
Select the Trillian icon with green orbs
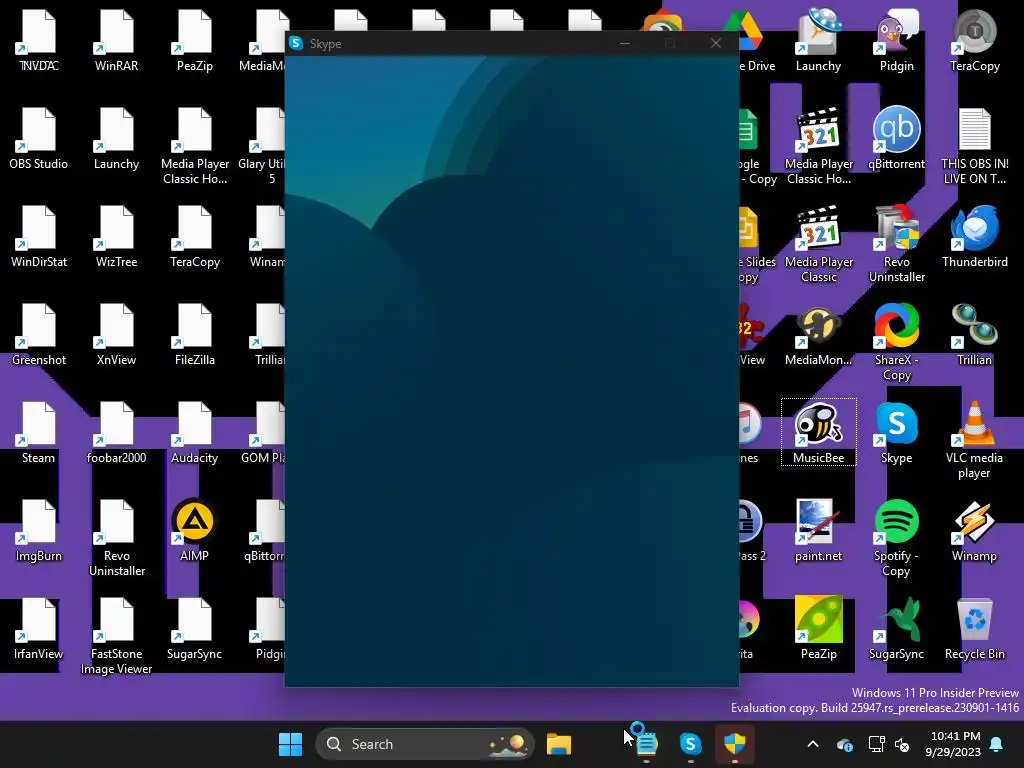point(974,334)
